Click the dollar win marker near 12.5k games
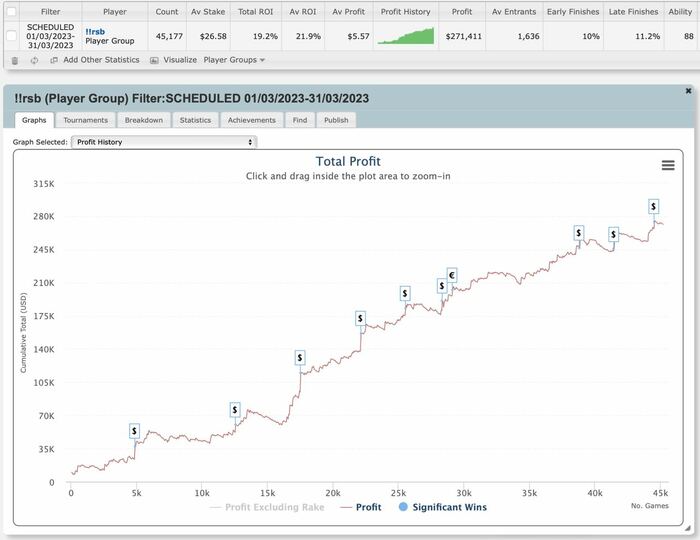Screen dimensions: 700x540 click(x=235, y=410)
